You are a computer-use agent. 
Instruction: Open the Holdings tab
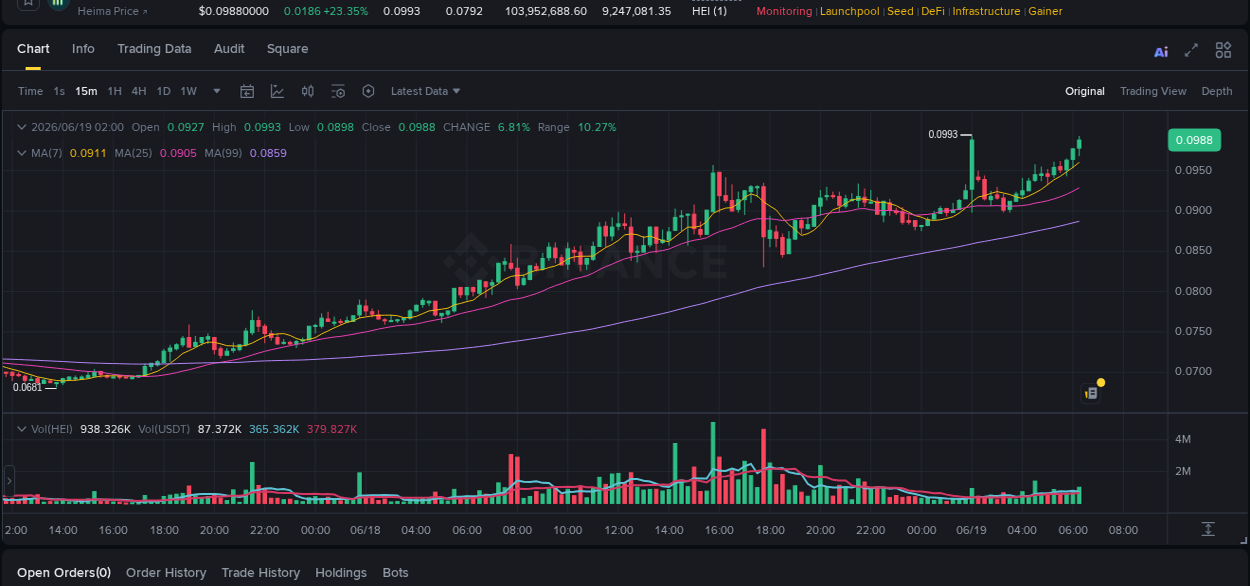[341, 573]
